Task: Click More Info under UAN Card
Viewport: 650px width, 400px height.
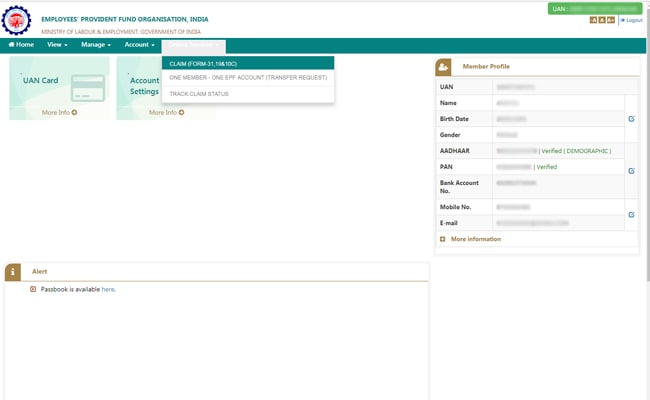Action: [59, 113]
